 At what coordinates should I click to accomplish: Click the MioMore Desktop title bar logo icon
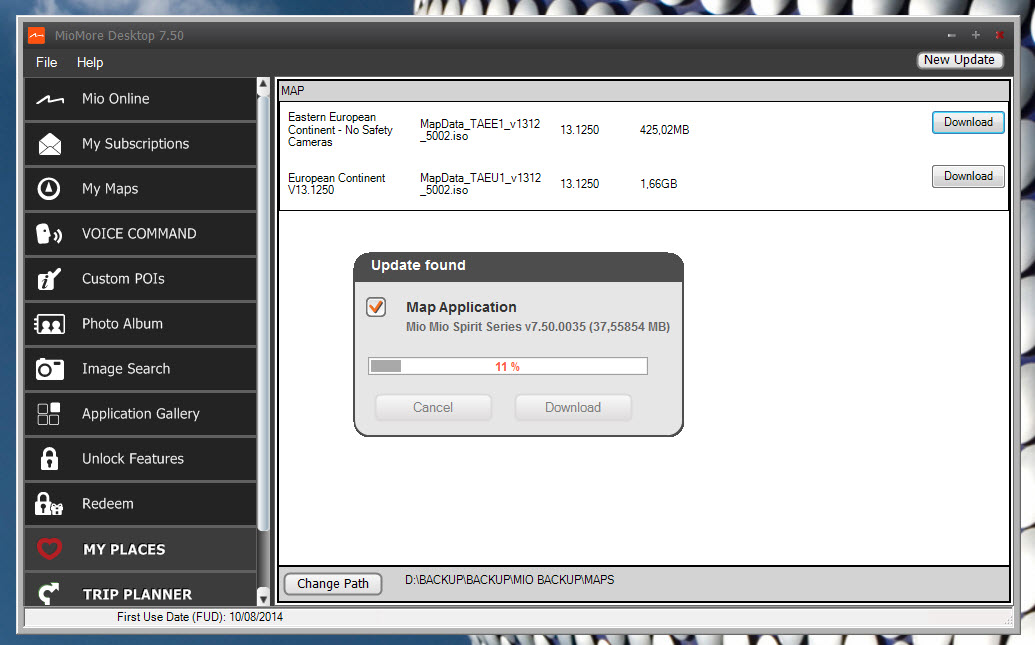[x=36, y=35]
